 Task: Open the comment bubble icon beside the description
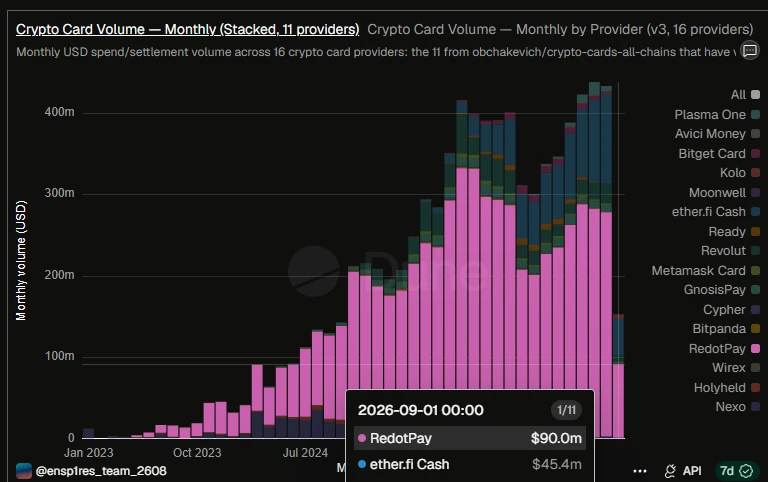coord(750,50)
